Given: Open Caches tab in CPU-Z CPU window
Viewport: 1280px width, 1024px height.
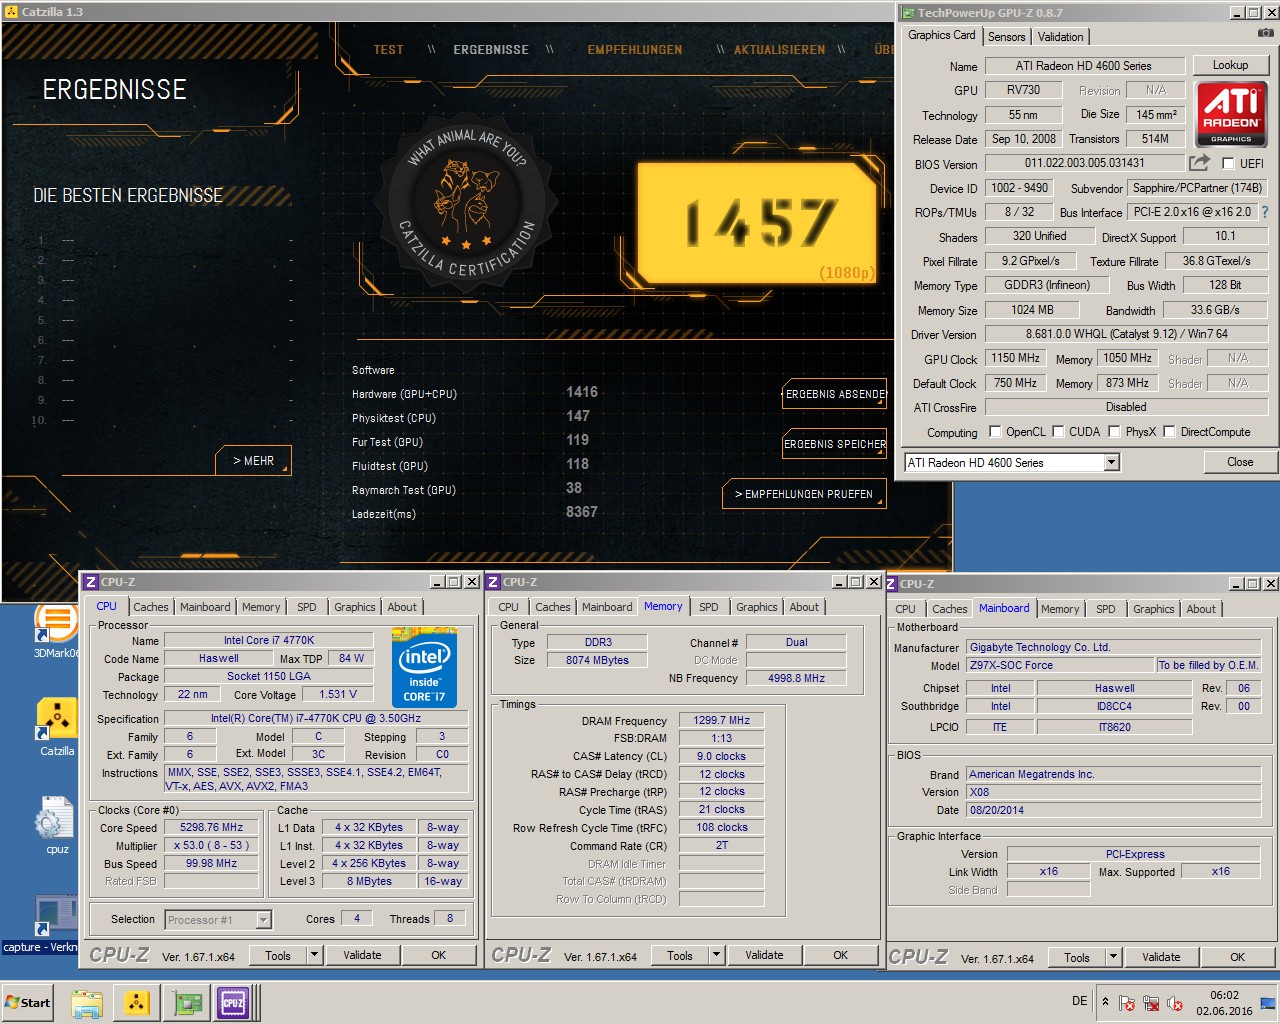Looking at the screenshot, I should [151, 607].
